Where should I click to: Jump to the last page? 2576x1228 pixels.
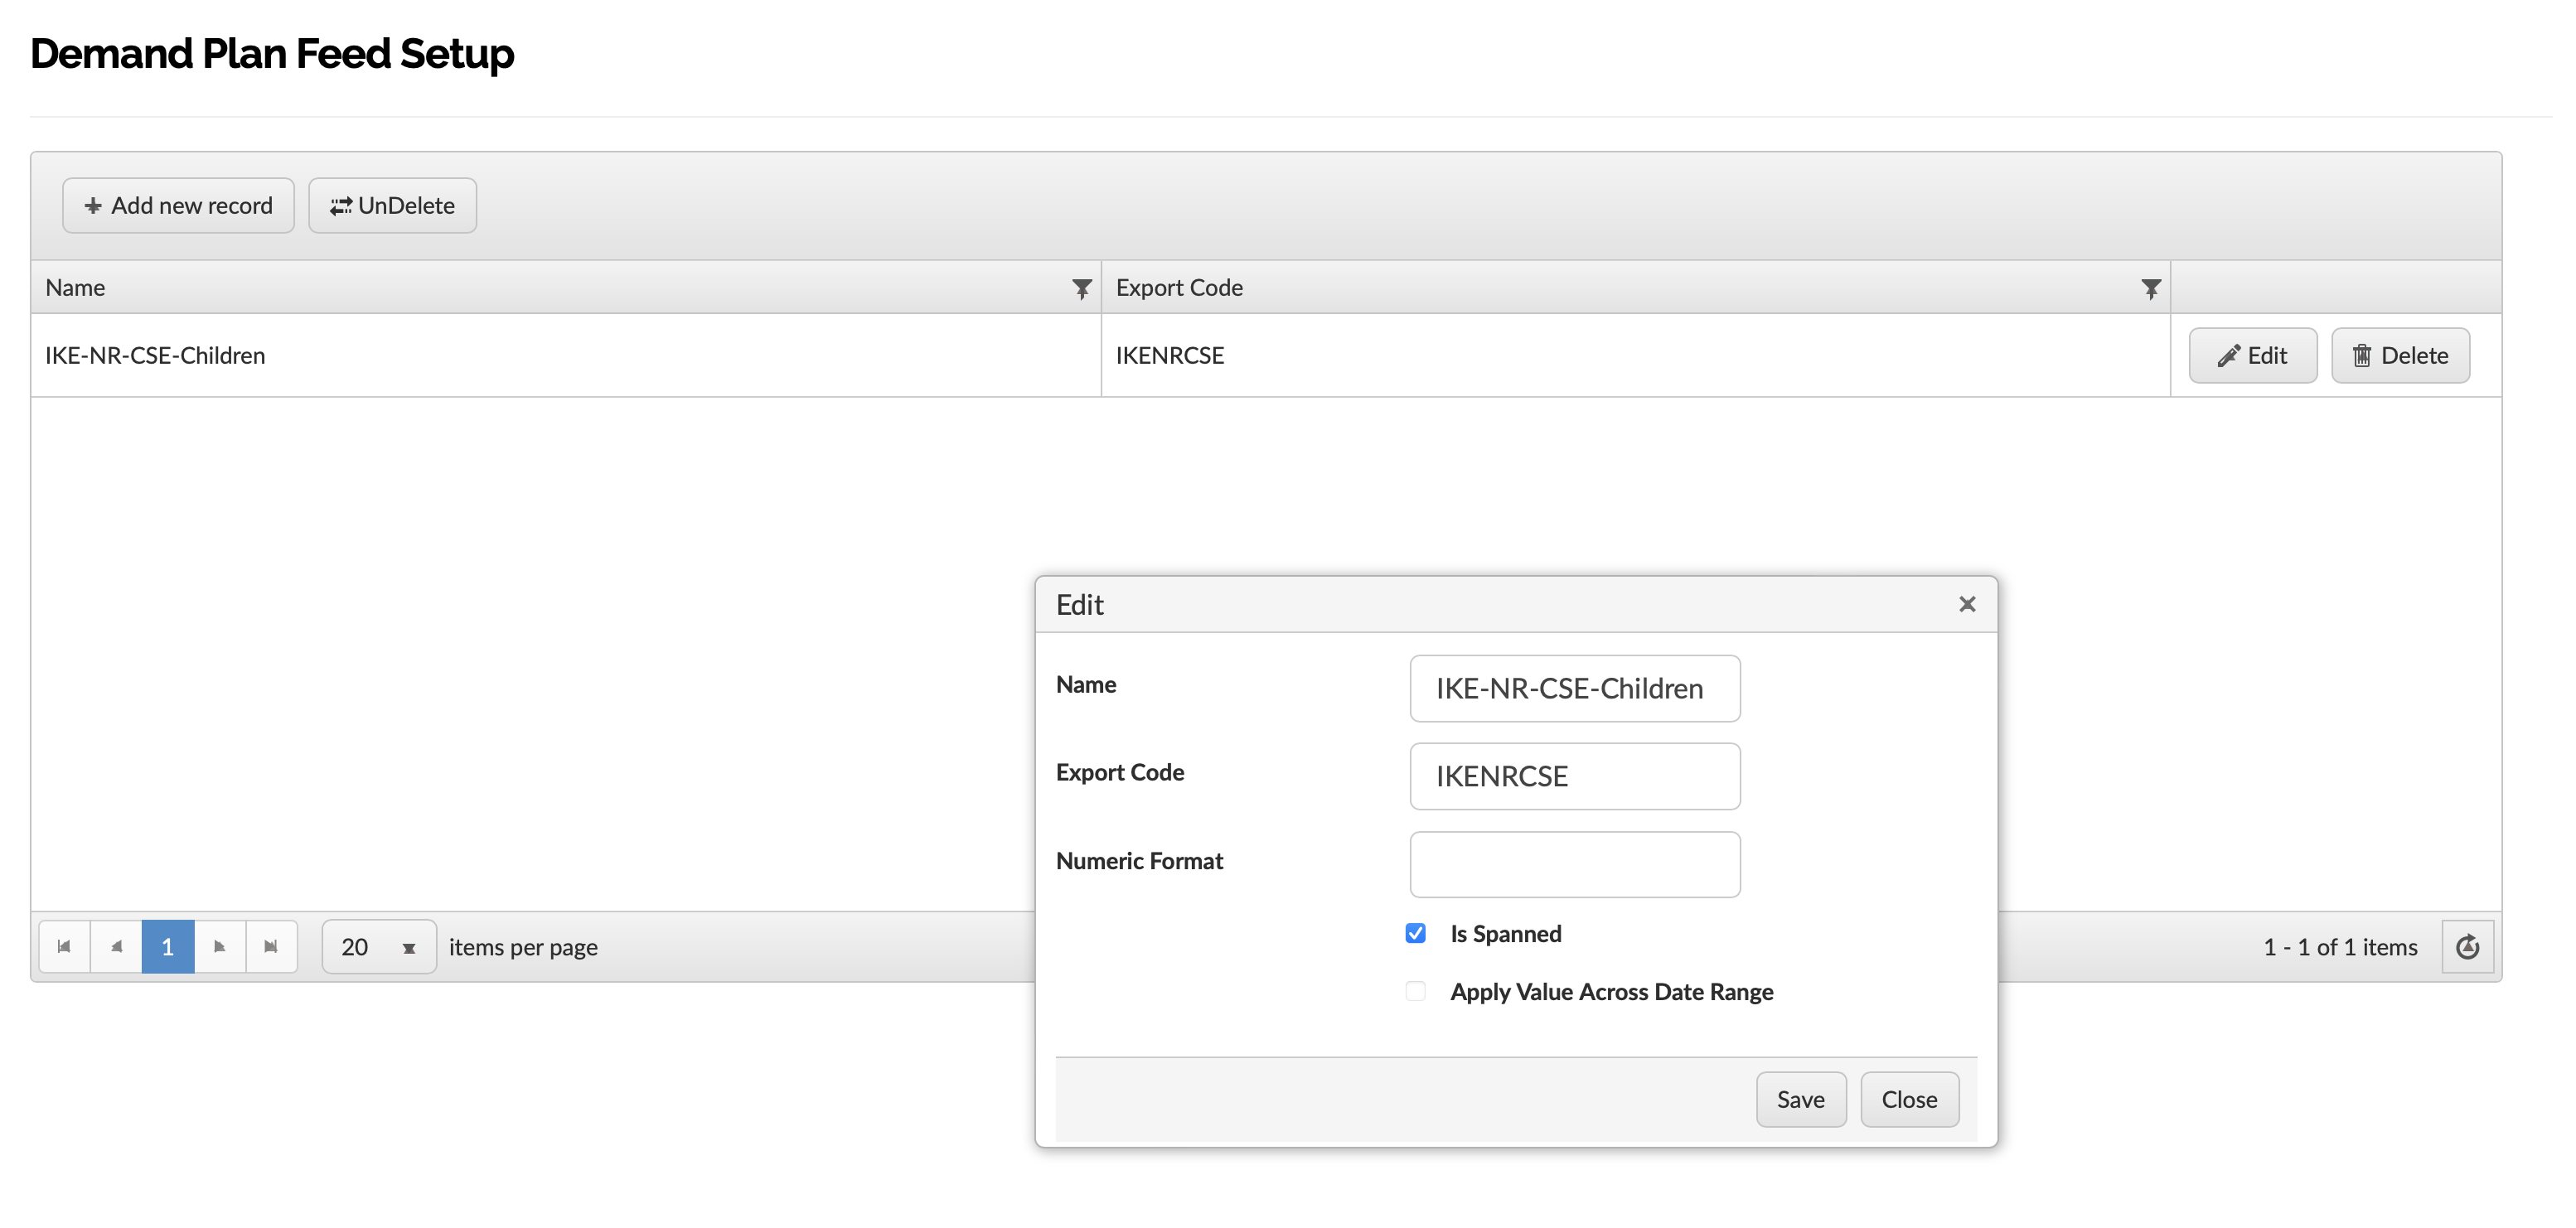271,946
